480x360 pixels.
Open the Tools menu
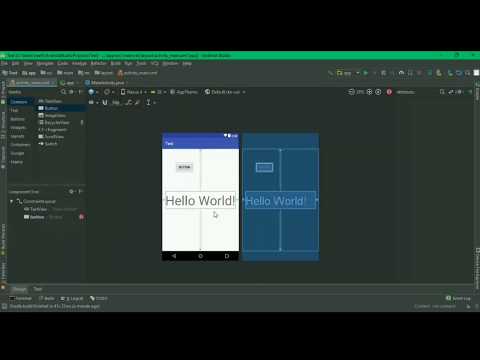coord(141,63)
